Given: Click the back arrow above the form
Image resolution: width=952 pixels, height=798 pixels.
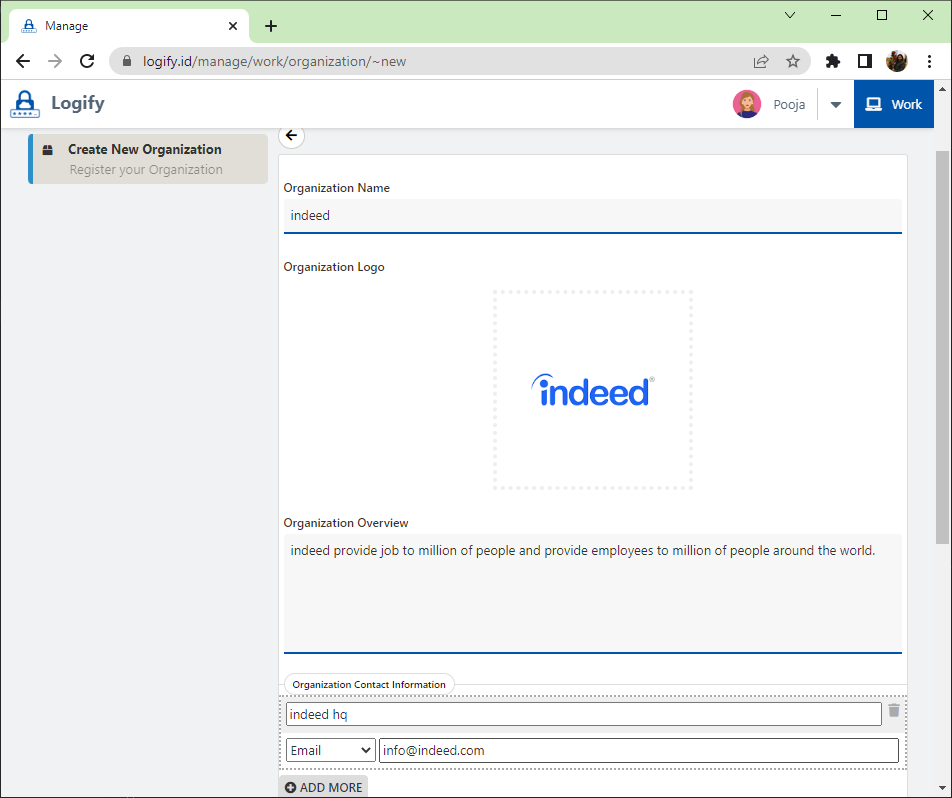Looking at the screenshot, I should pos(291,136).
